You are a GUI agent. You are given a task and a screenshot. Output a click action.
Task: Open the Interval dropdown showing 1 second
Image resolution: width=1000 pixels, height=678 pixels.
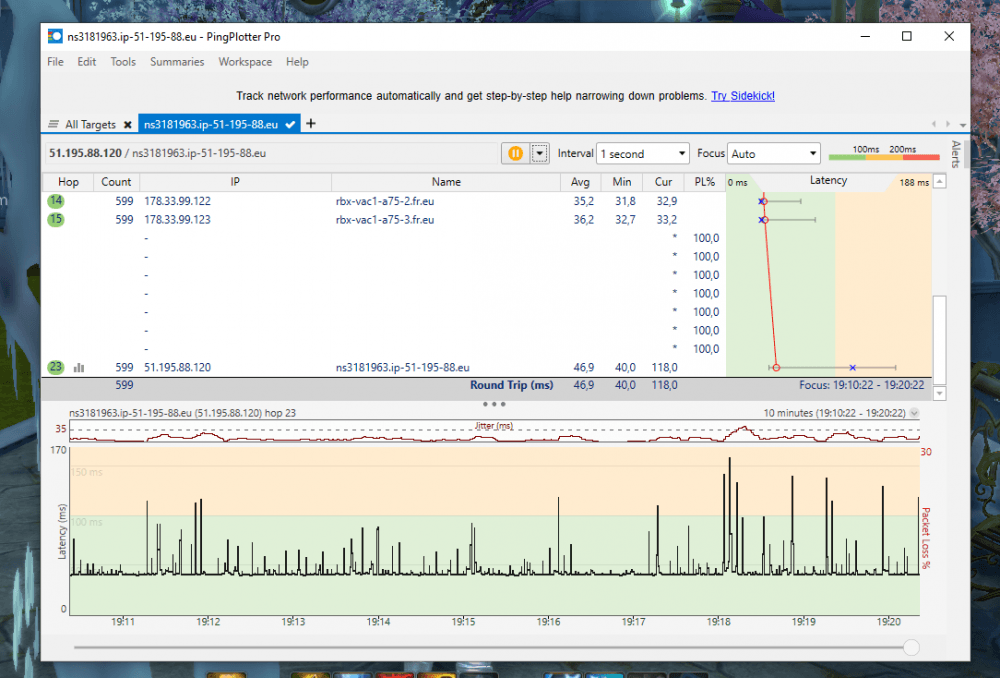(x=642, y=154)
